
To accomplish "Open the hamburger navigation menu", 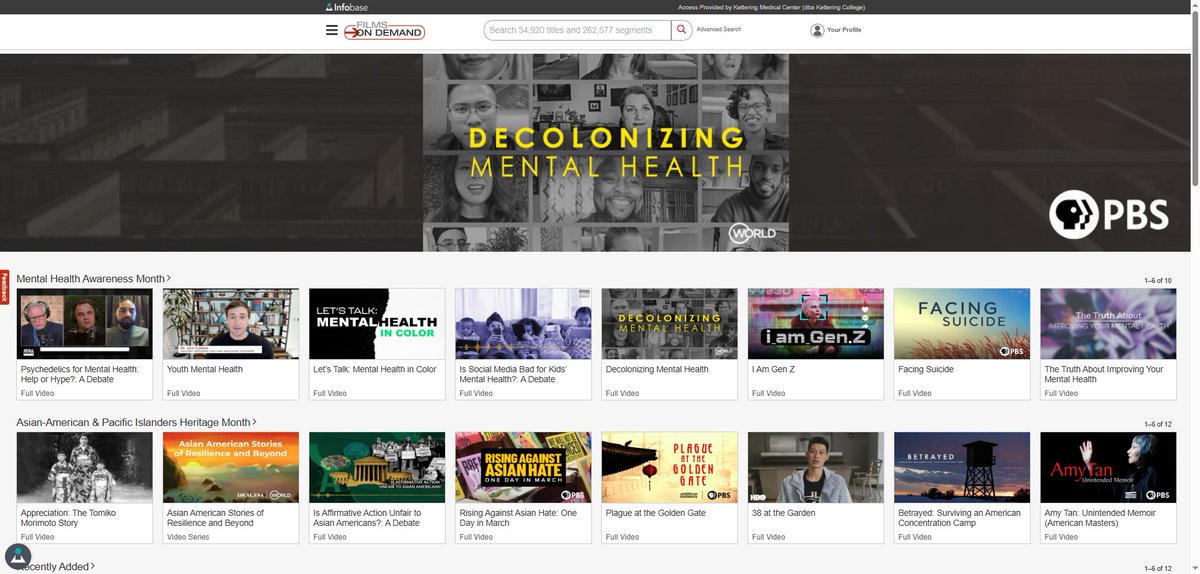I will pos(332,30).
